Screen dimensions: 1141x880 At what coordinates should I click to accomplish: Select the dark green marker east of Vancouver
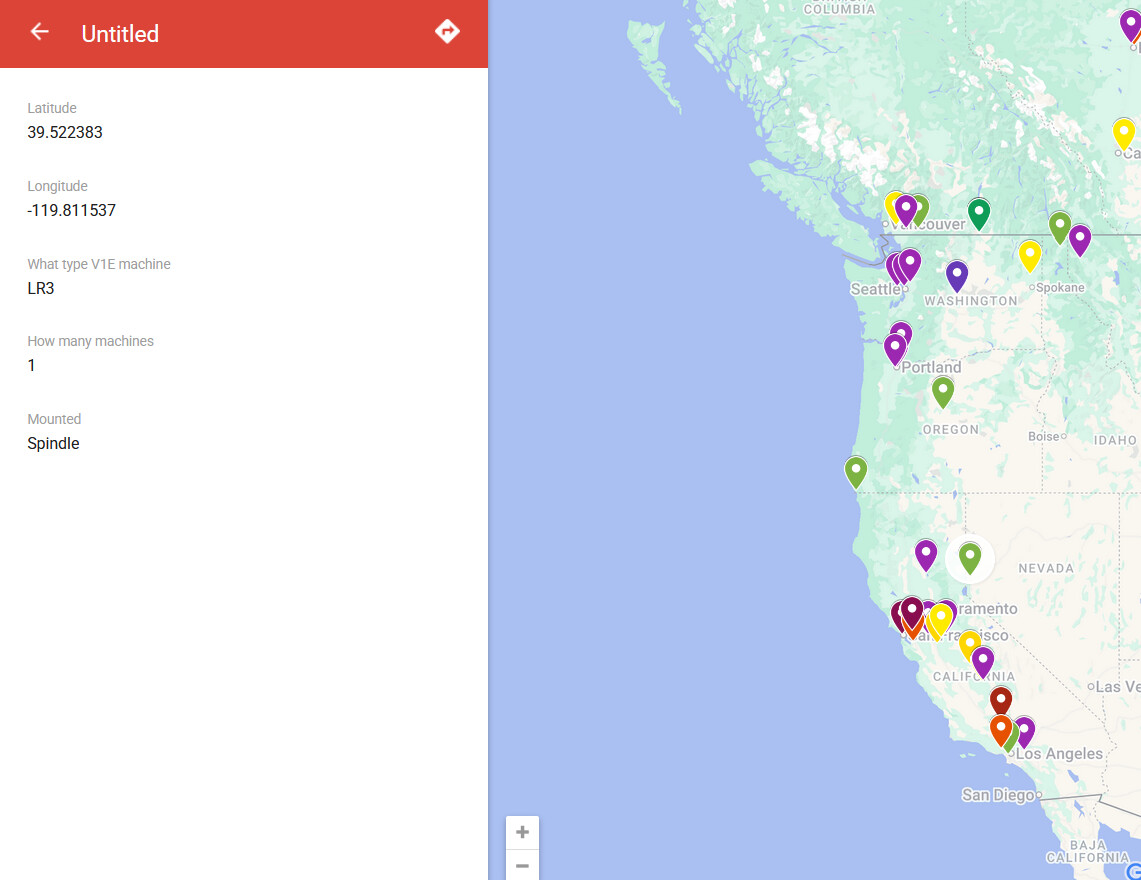[x=979, y=212]
